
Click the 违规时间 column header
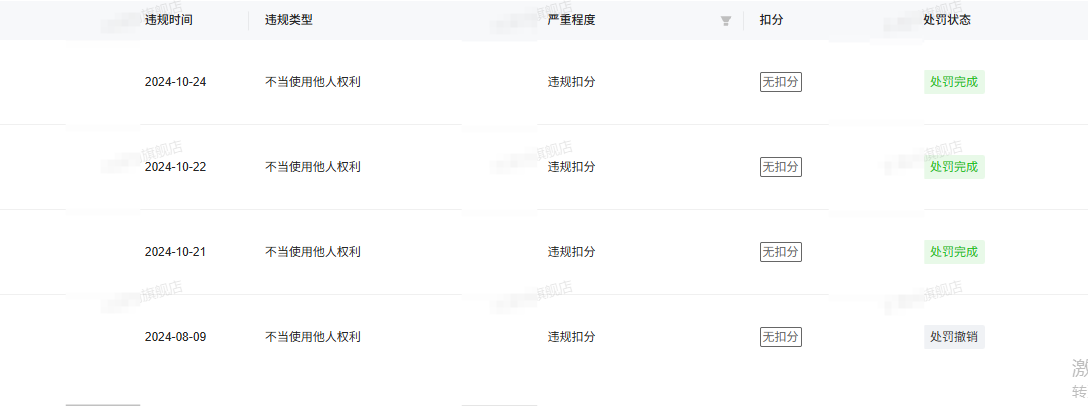point(168,20)
